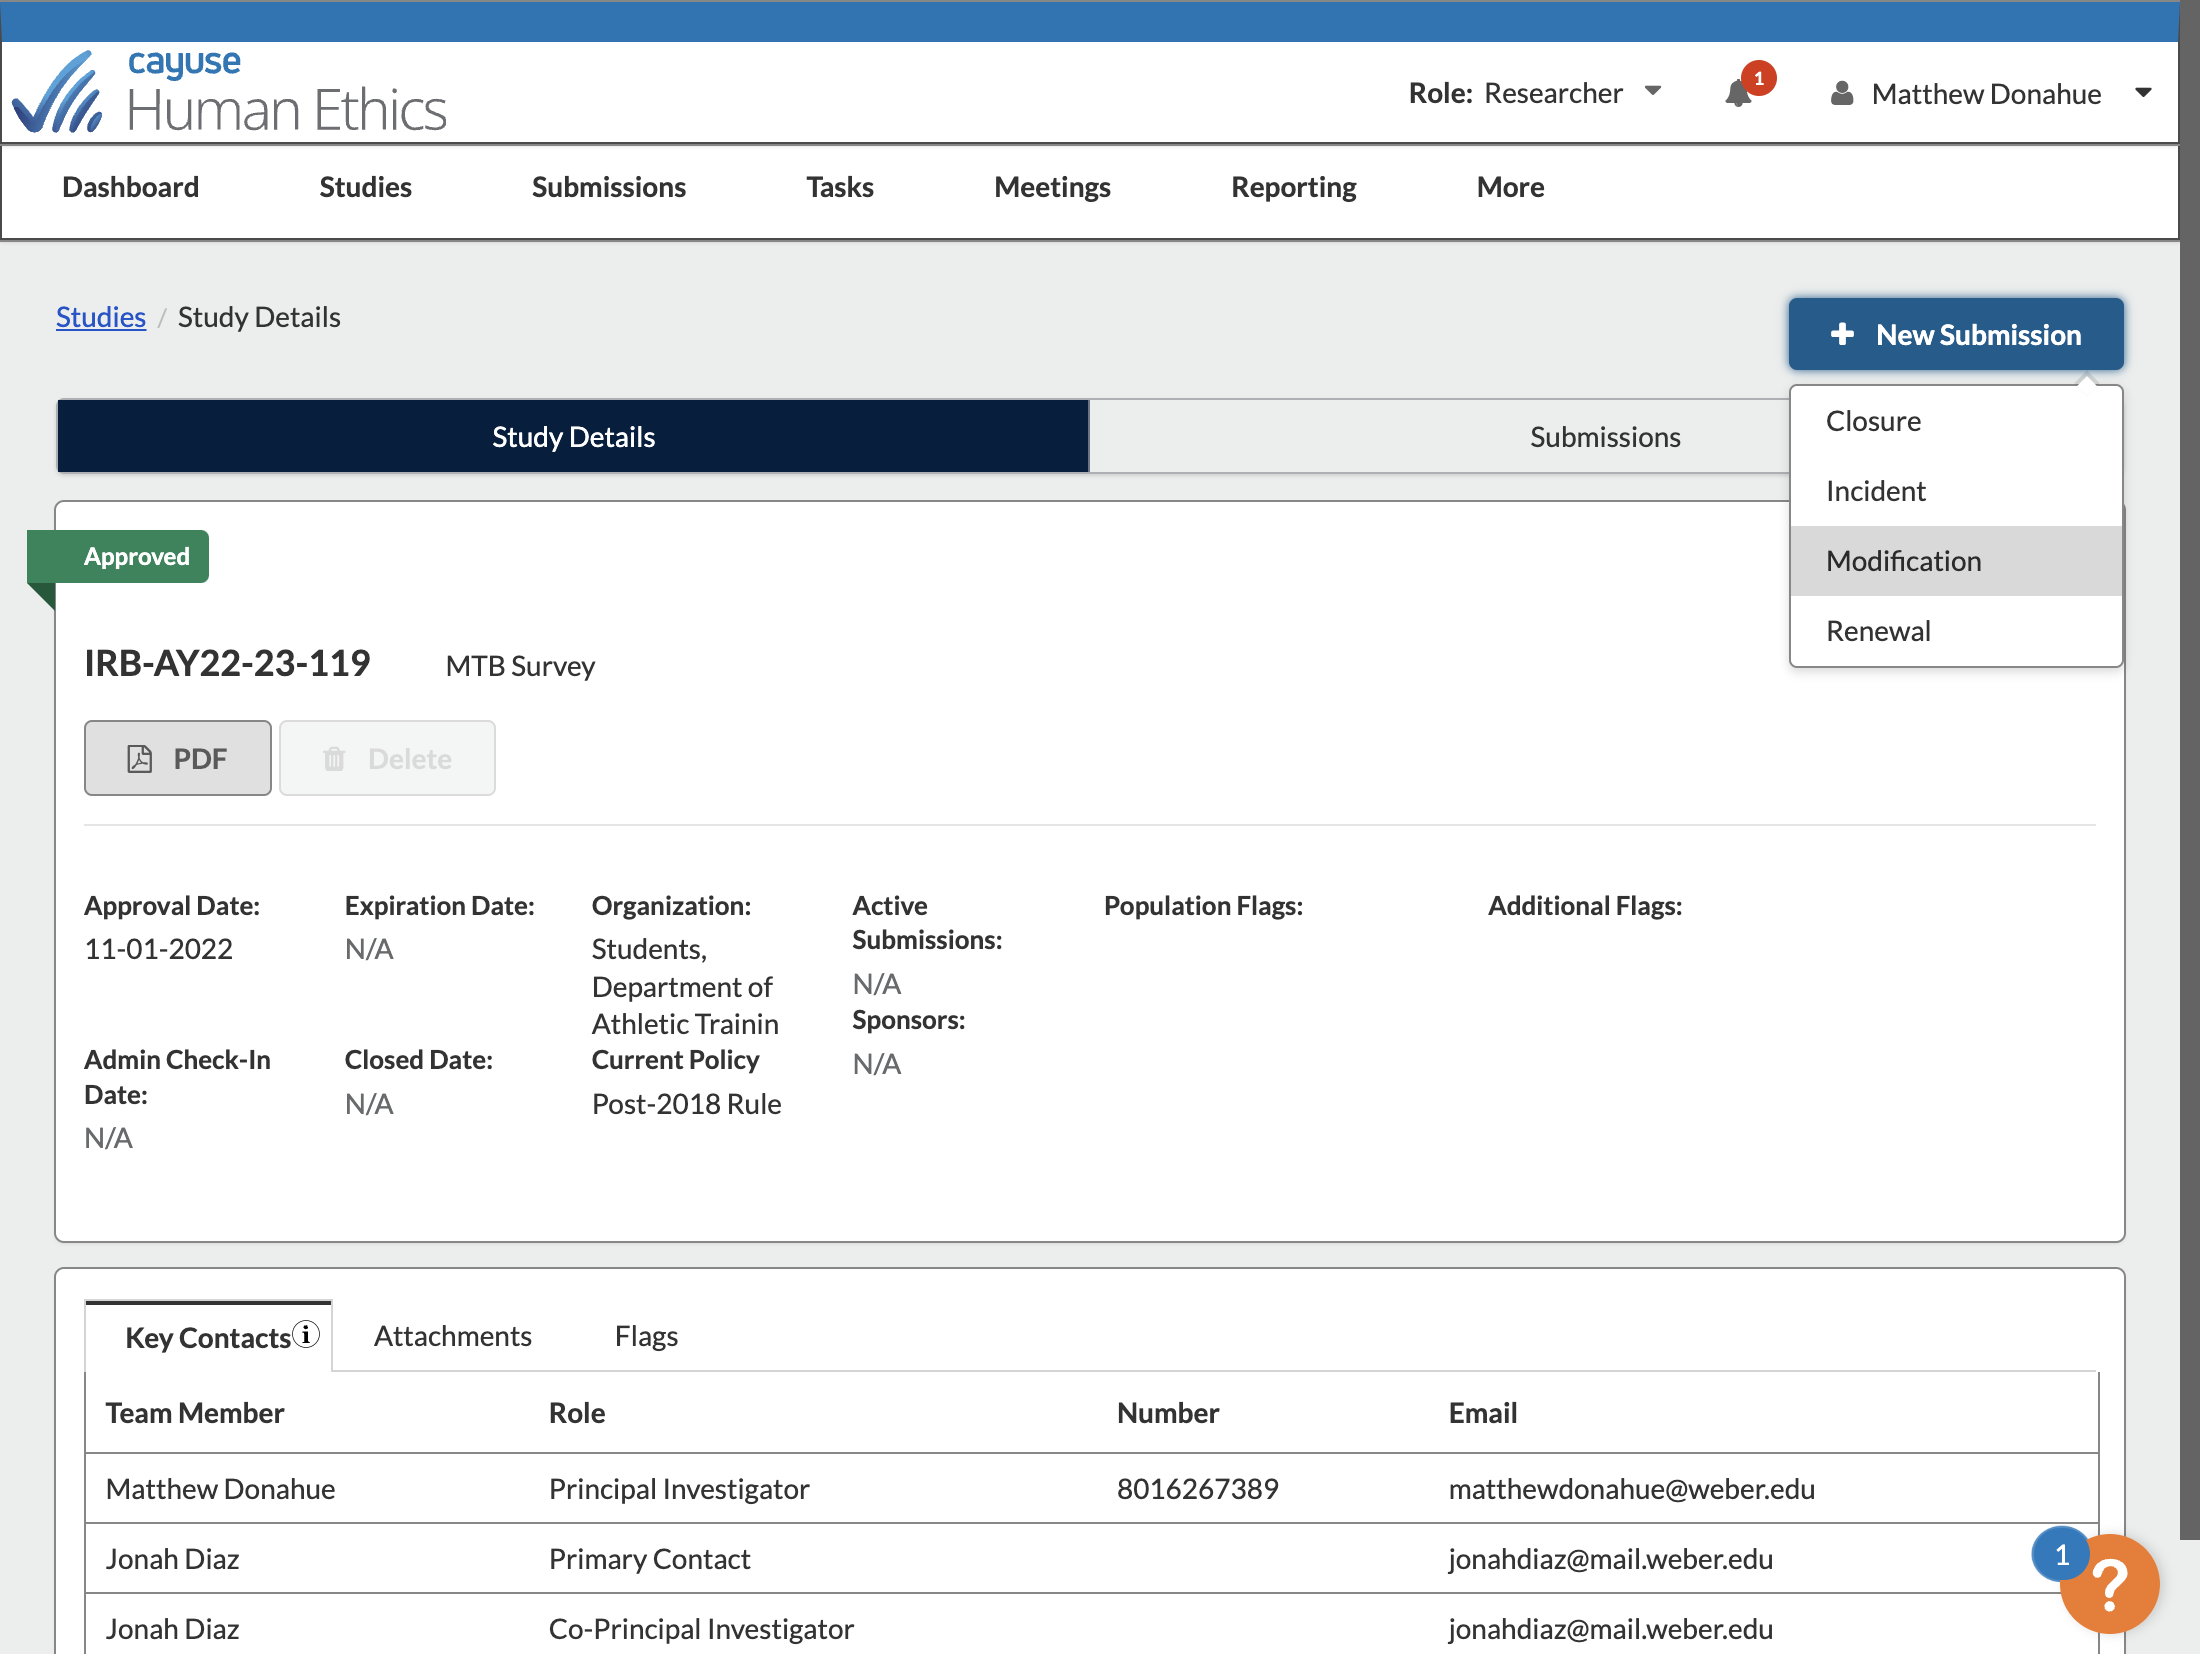Screen dimensions: 2200x1654
Task: Open the Matthew Donahue account dropdown arrow
Action: click(2143, 92)
